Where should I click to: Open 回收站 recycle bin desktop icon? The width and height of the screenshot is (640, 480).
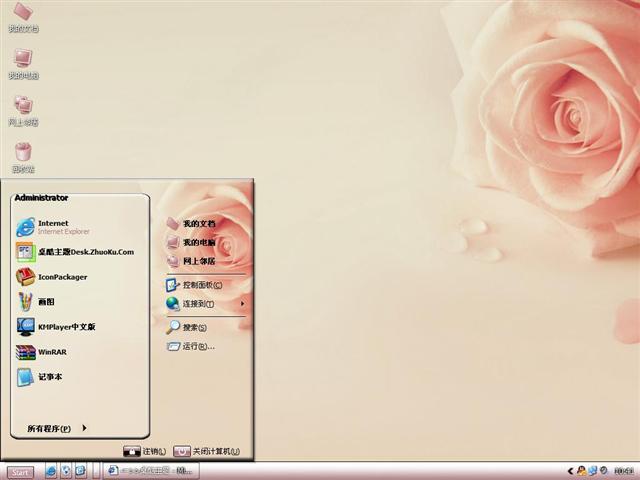[x=23, y=155]
